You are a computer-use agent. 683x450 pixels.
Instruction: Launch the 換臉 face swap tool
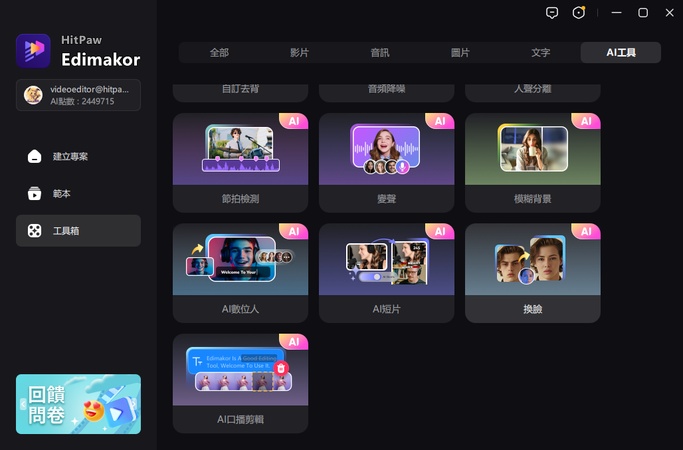532,271
